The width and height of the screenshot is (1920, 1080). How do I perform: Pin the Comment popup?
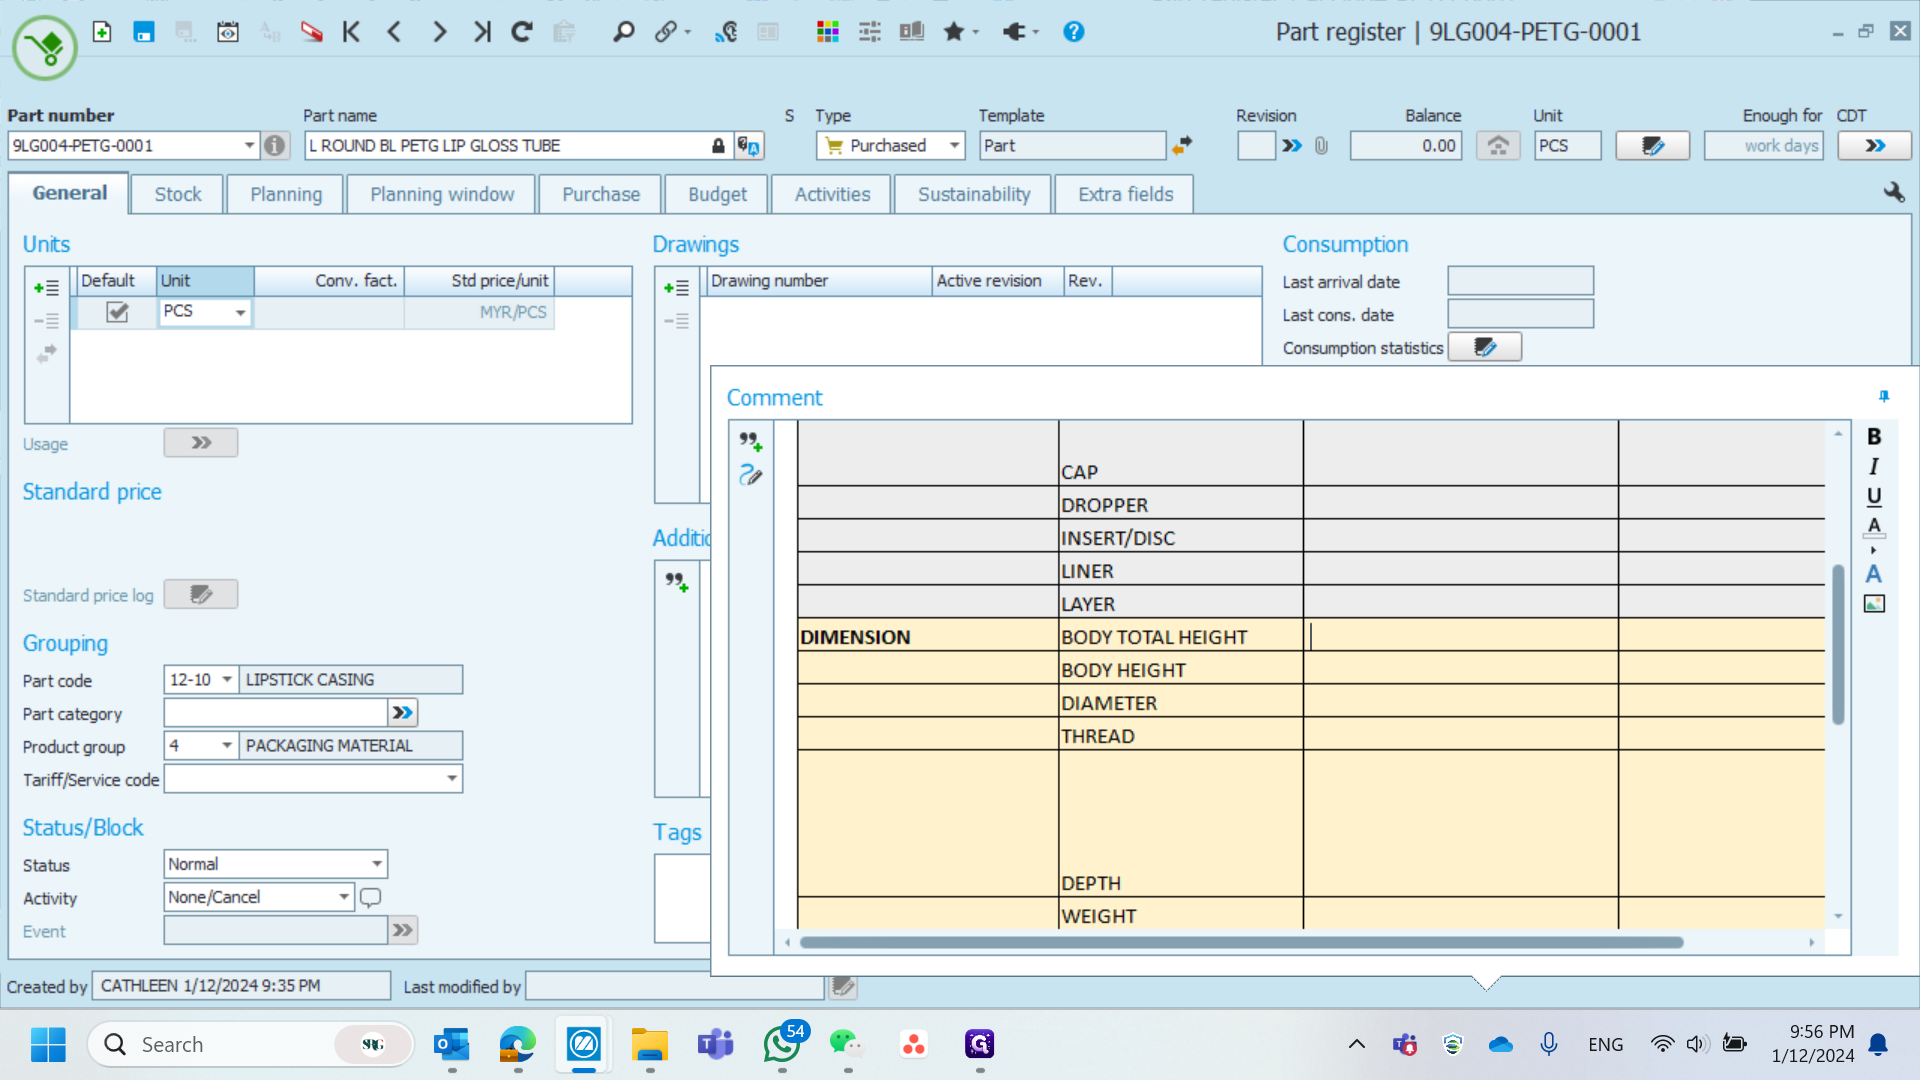tap(1884, 397)
